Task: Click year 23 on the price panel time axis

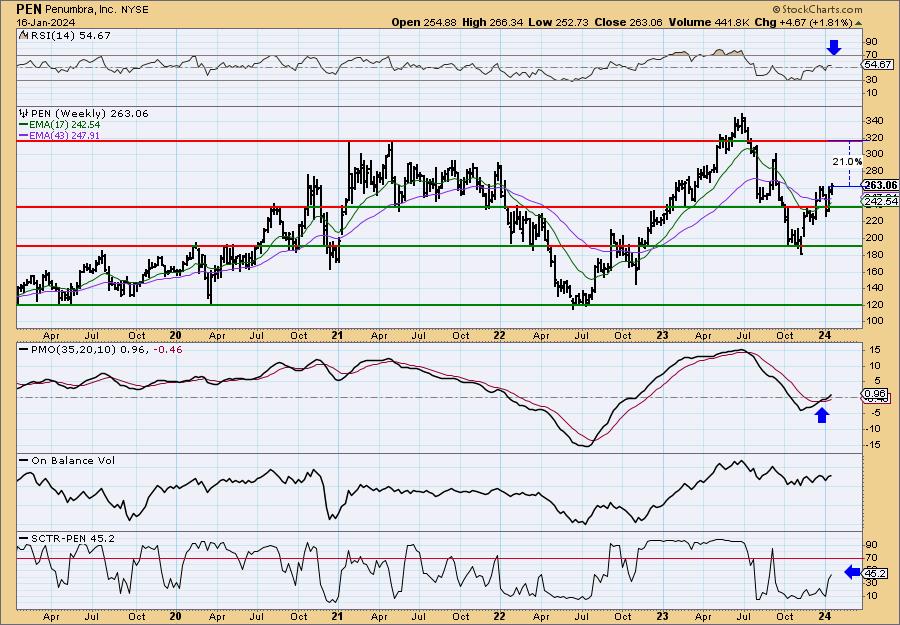Action: tap(662, 336)
